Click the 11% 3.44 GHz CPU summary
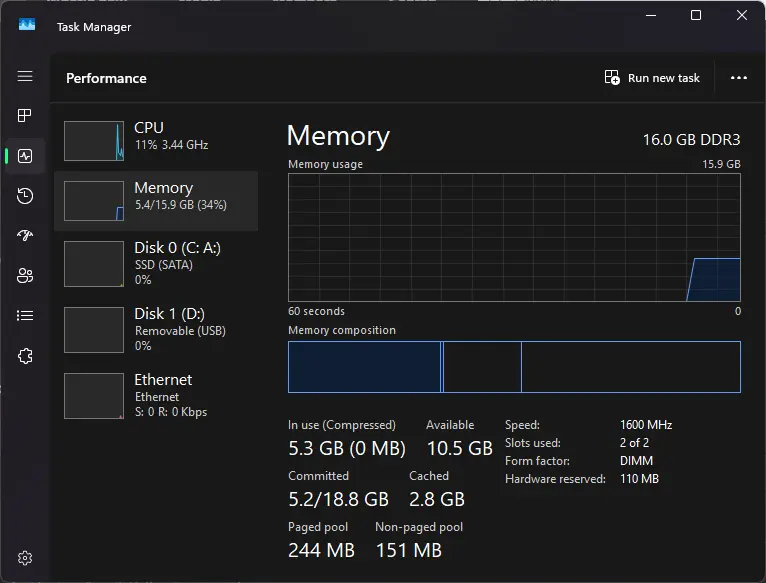This screenshot has width=766, height=583. [x=171, y=145]
